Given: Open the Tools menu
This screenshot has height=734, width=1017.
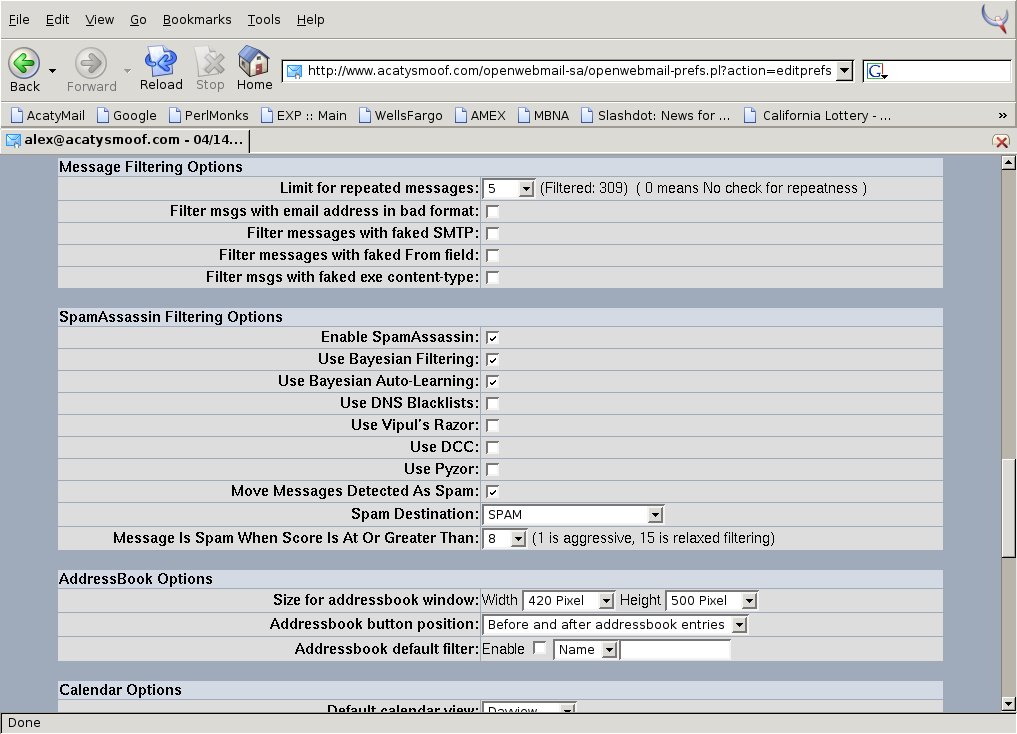Looking at the screenshot, I should point(264,19).
